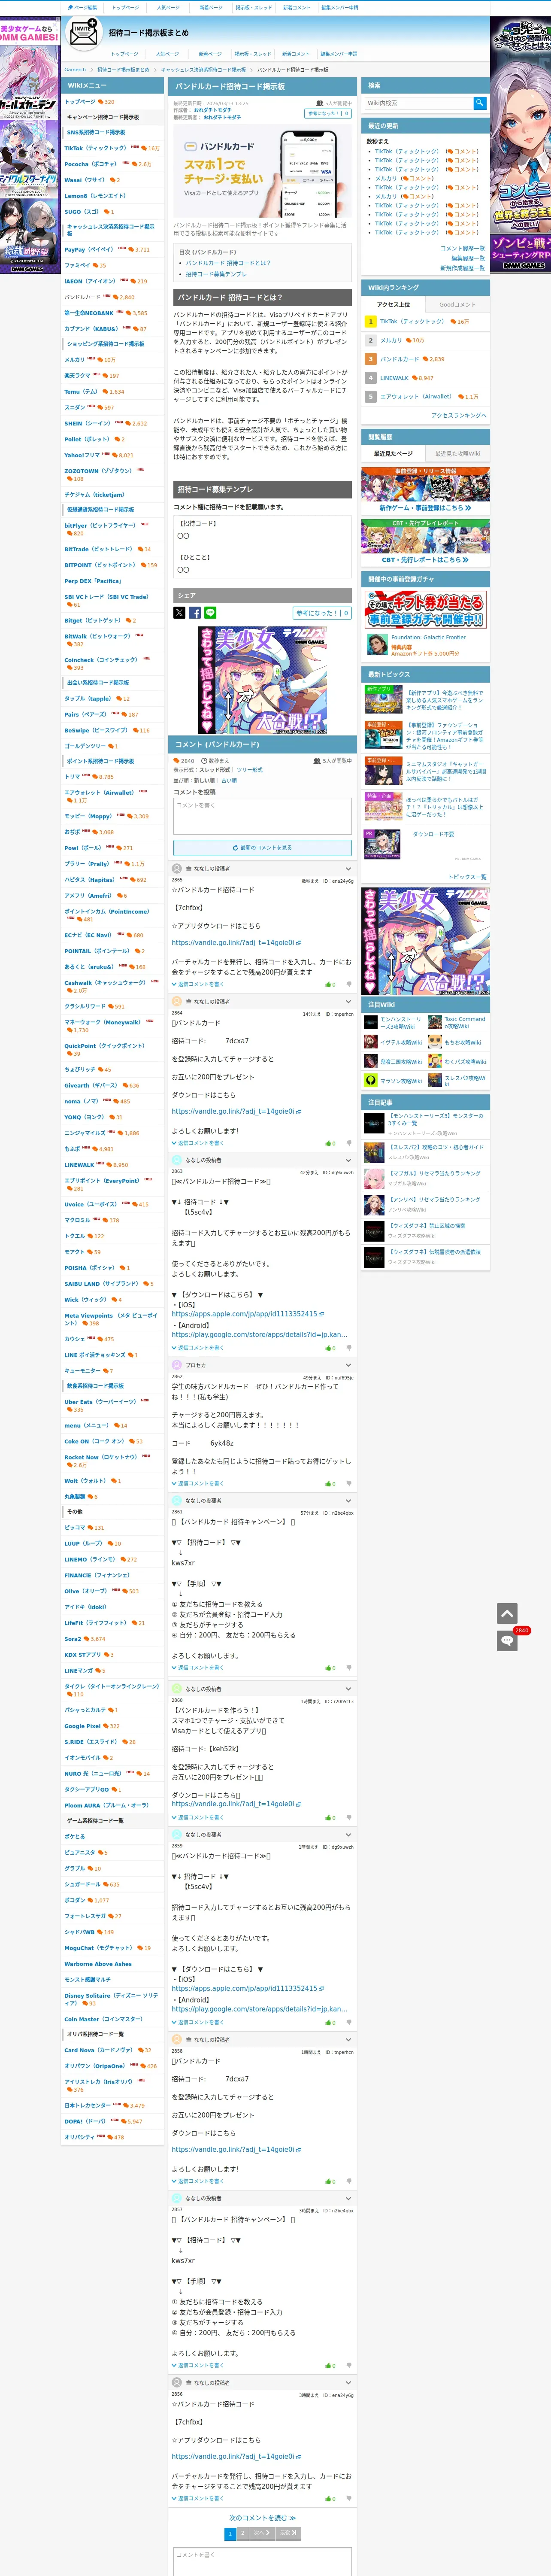Open 掲示板・スレッド in the header menu
551x2576 pixels.
253,54
